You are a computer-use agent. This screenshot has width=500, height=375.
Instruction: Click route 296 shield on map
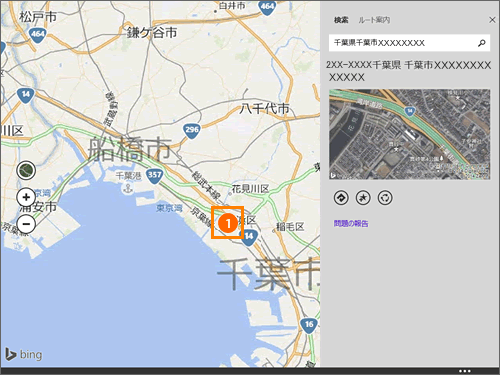(192, 130)
